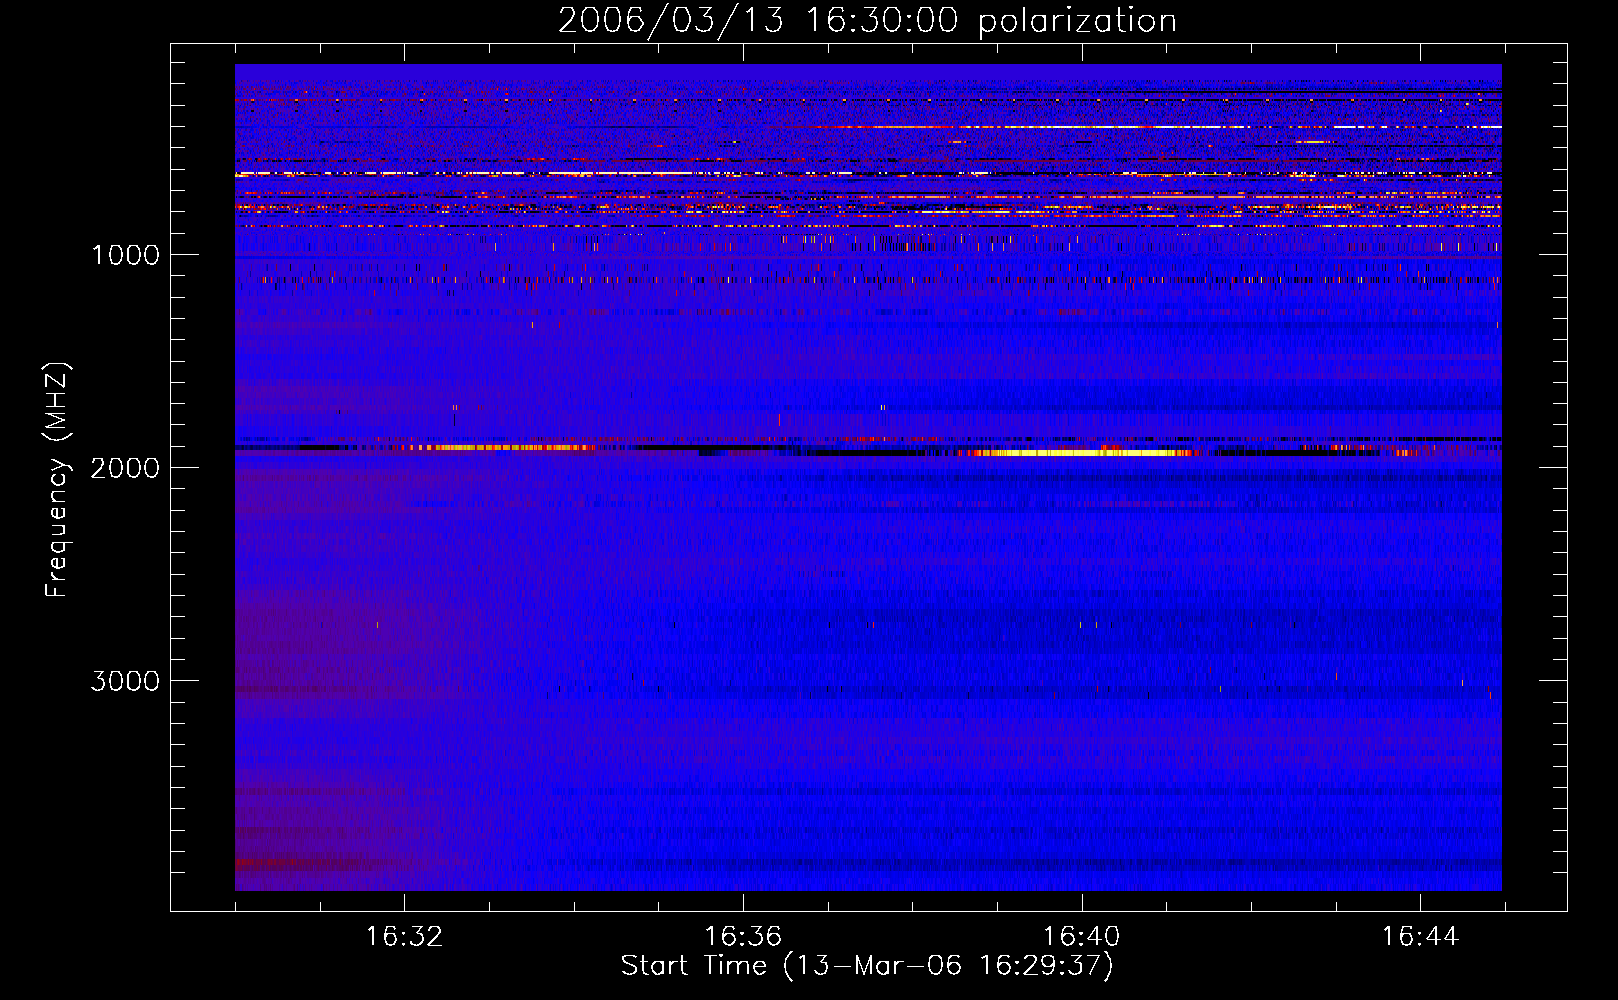
Task: Click the 16:32 time tick label
Action: [x=404, y=937]
